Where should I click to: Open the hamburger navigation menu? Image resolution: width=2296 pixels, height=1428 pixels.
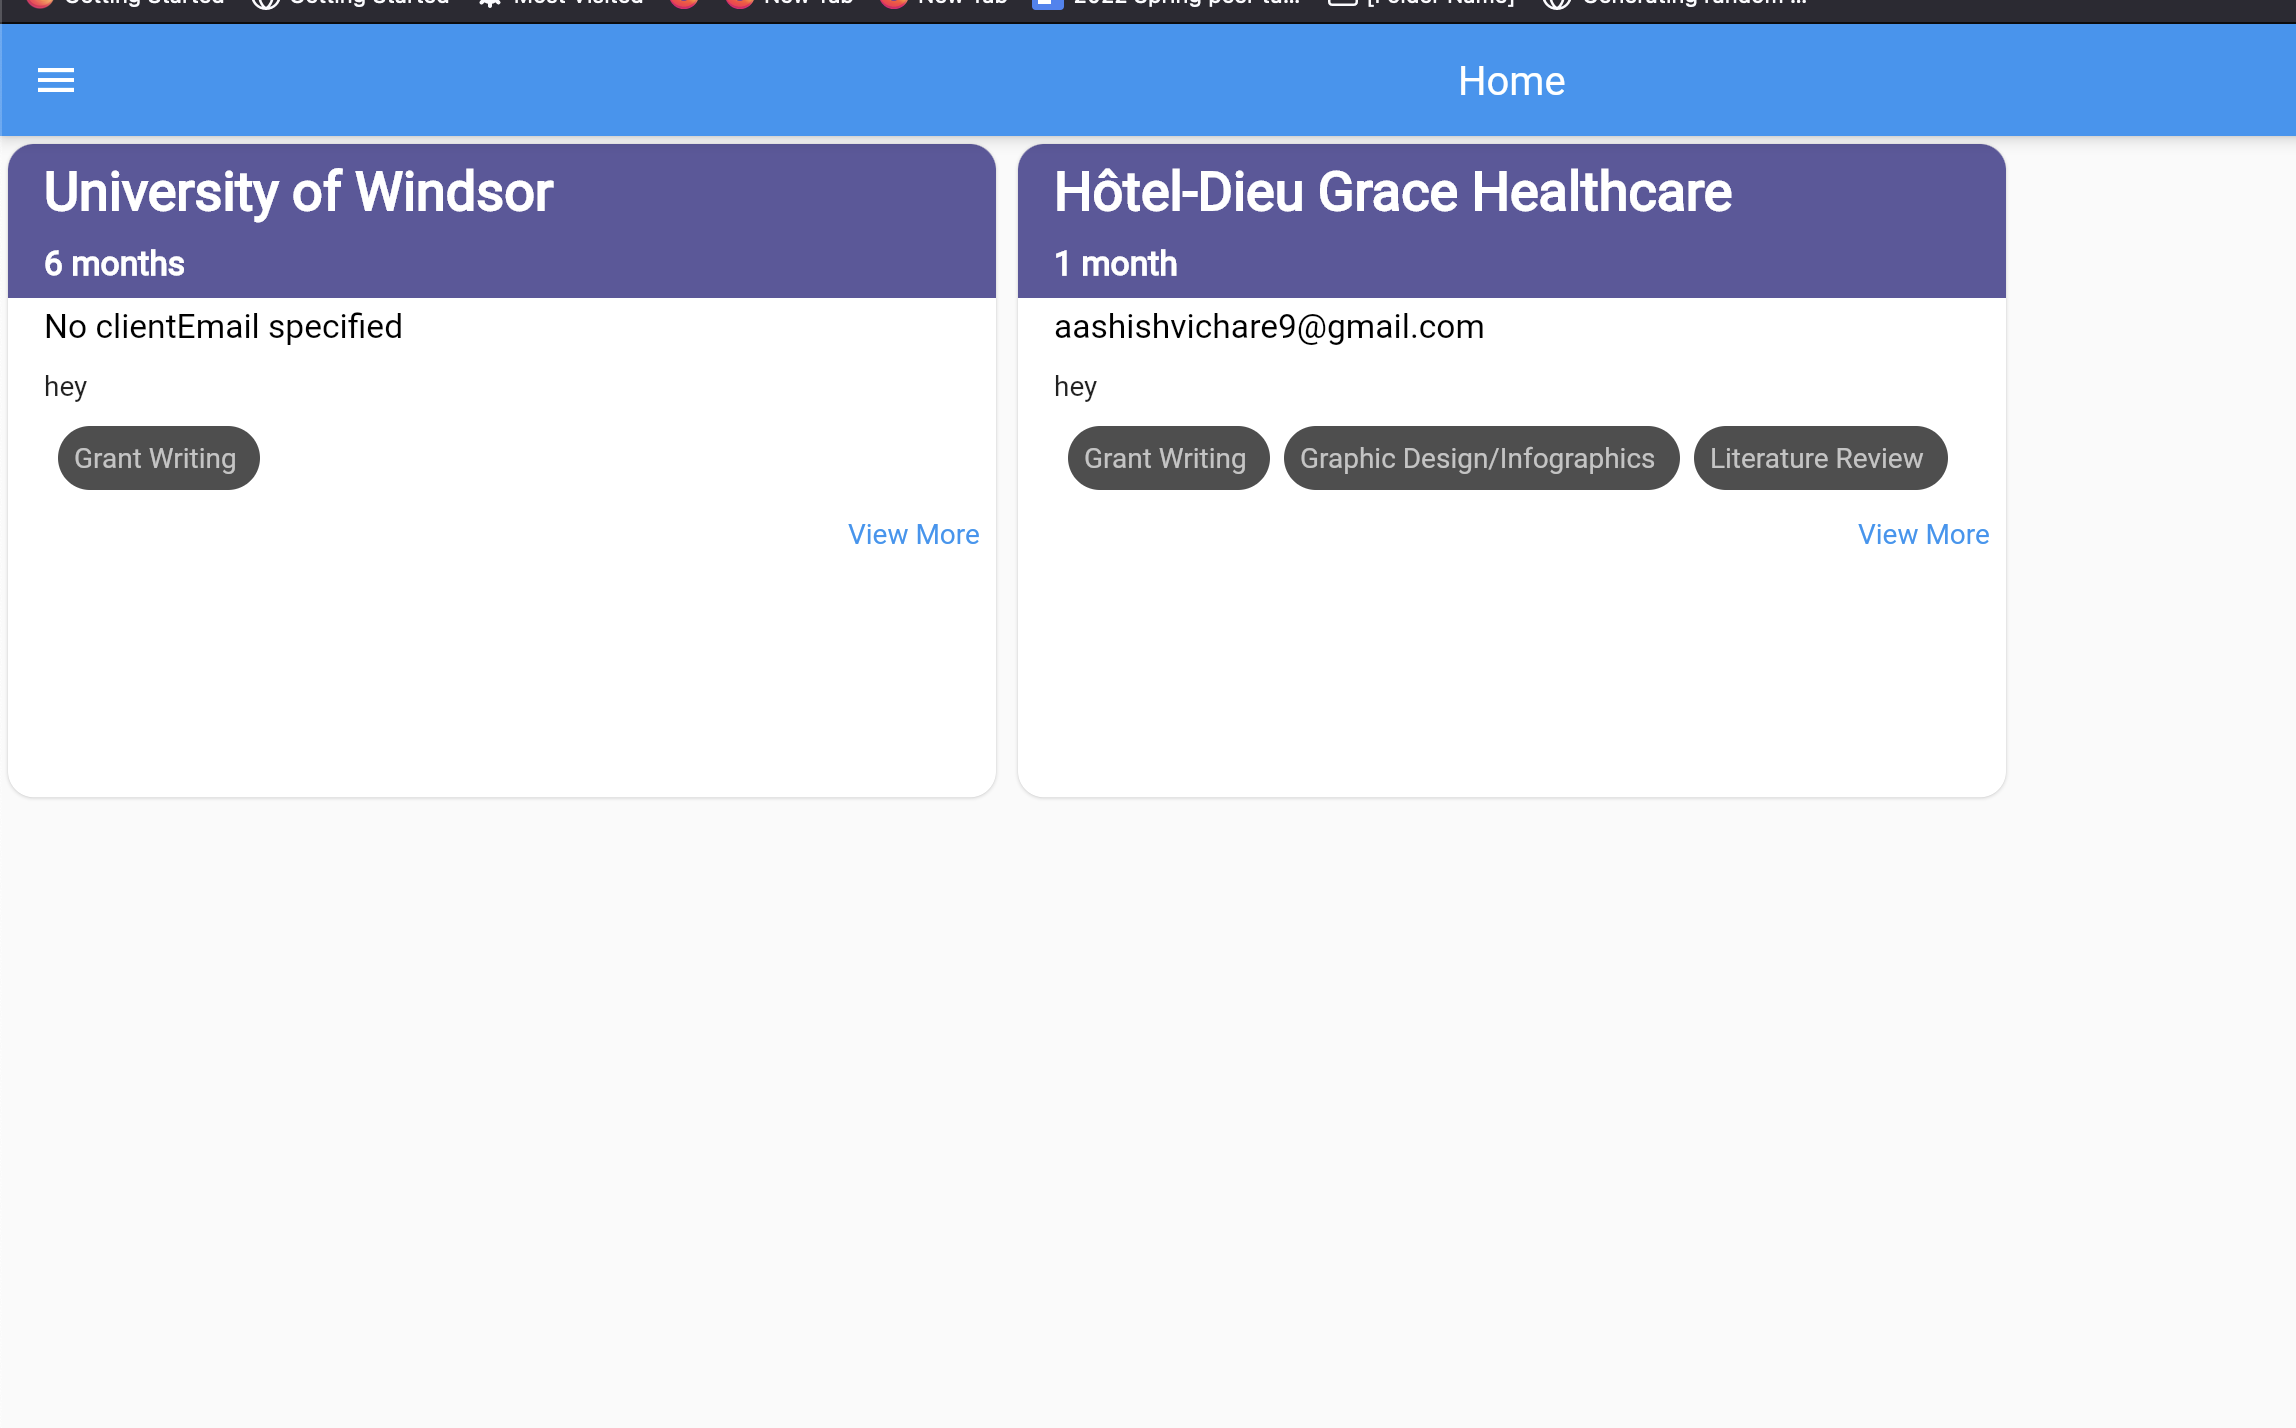[x=56, y=80]
